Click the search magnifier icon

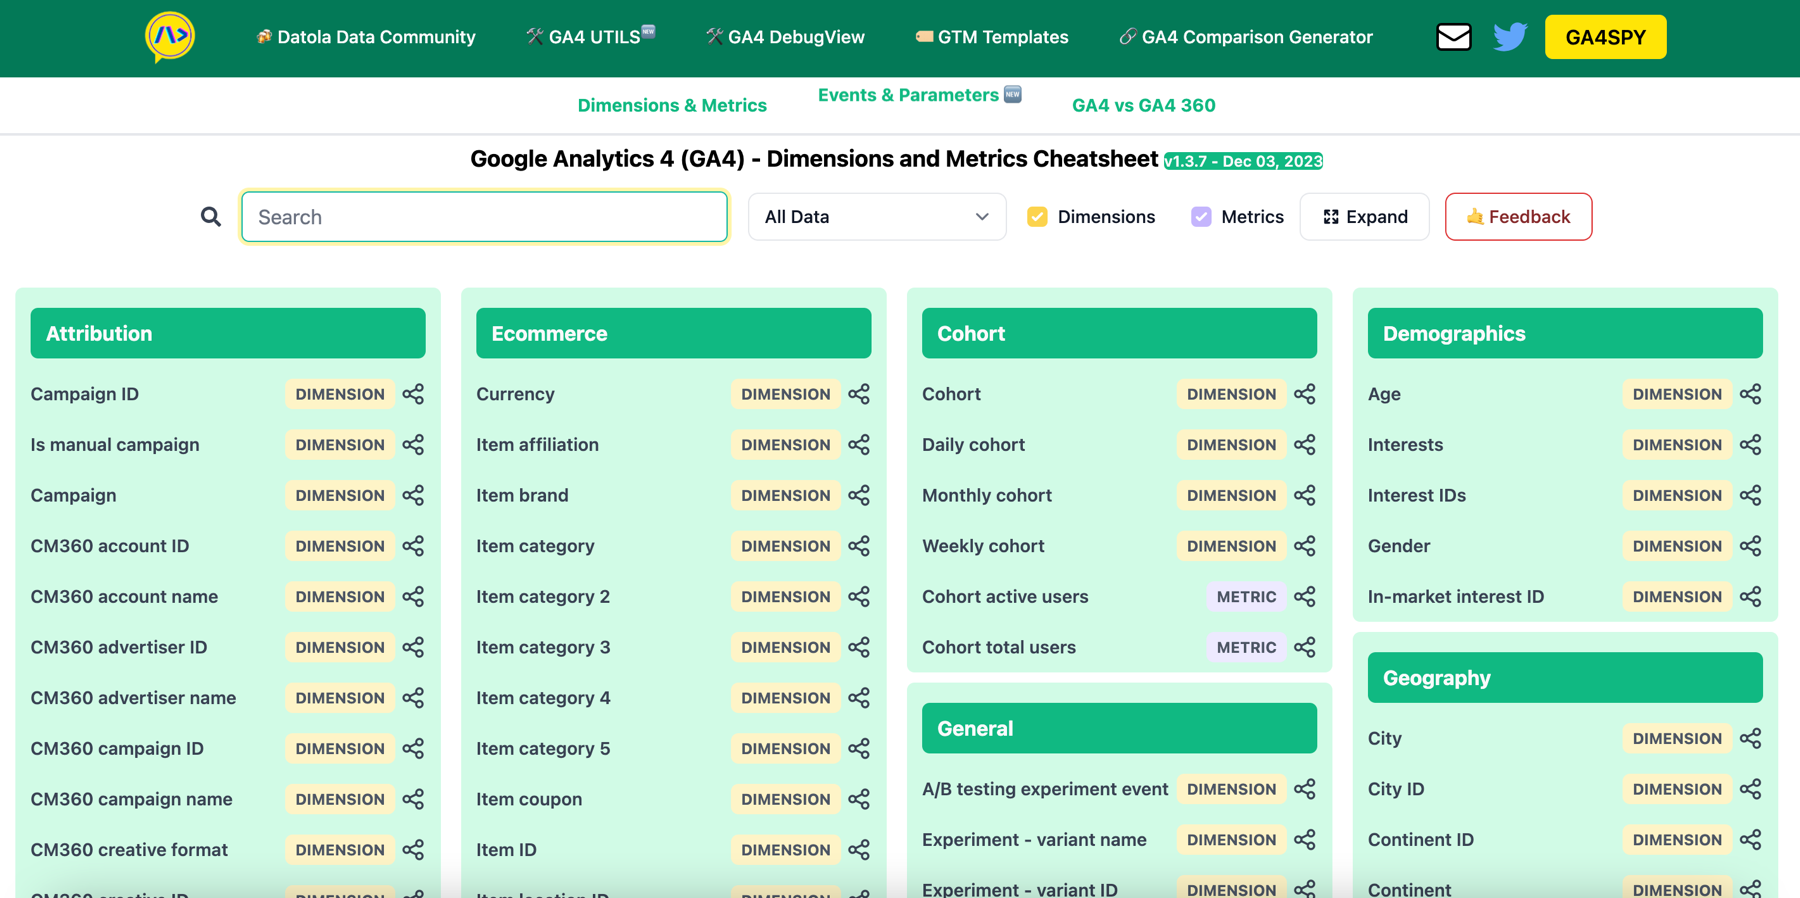[210, 217]
